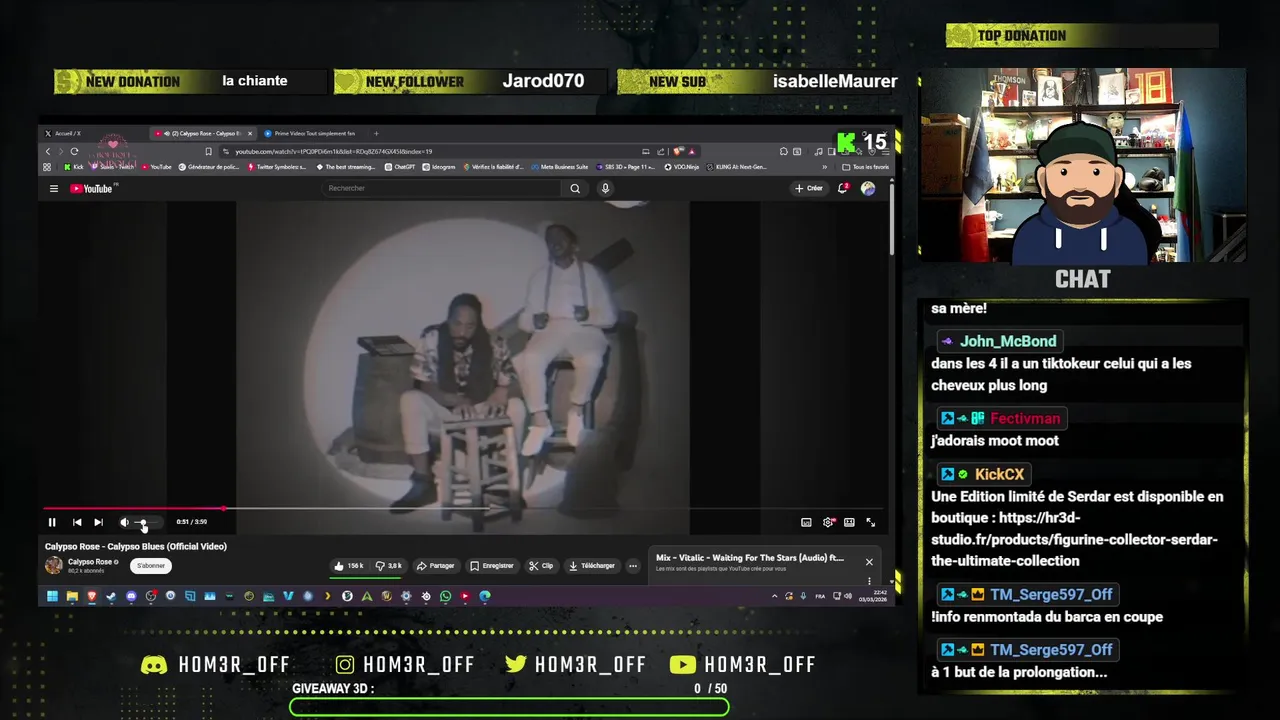The height and width of the screenshot is (720, 1280).
Task: Adjust the YouTube volume slider
Action: click(146, 522)
